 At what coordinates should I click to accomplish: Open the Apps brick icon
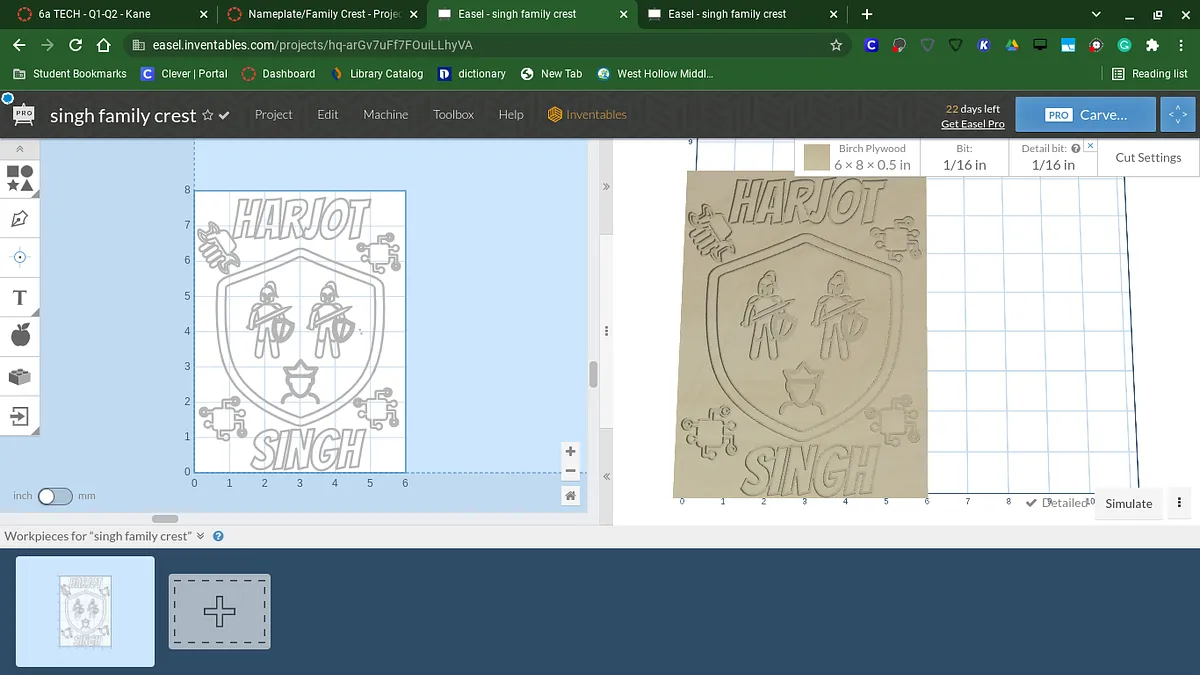(20, 376)
